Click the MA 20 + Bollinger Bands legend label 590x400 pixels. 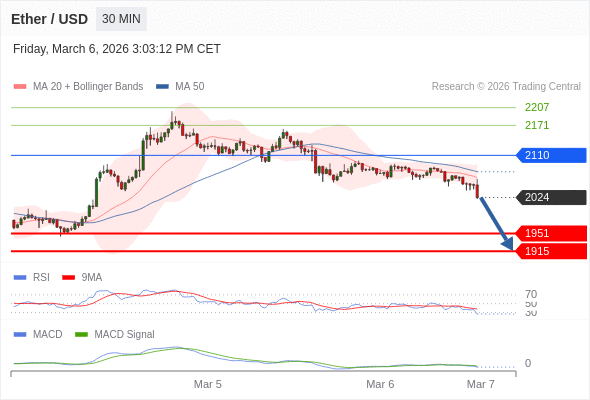(x=88, y=87)
